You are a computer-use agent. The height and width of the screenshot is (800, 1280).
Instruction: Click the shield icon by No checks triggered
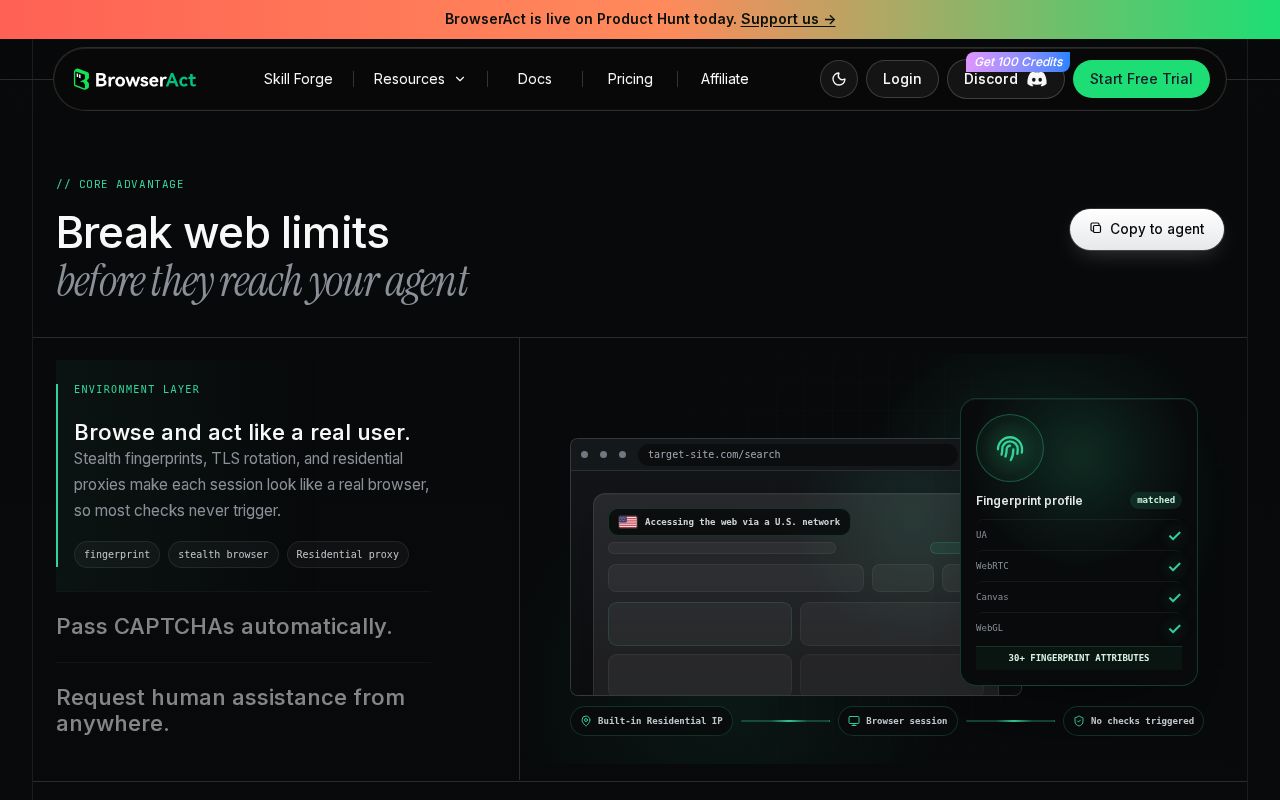pos(1079,721)
